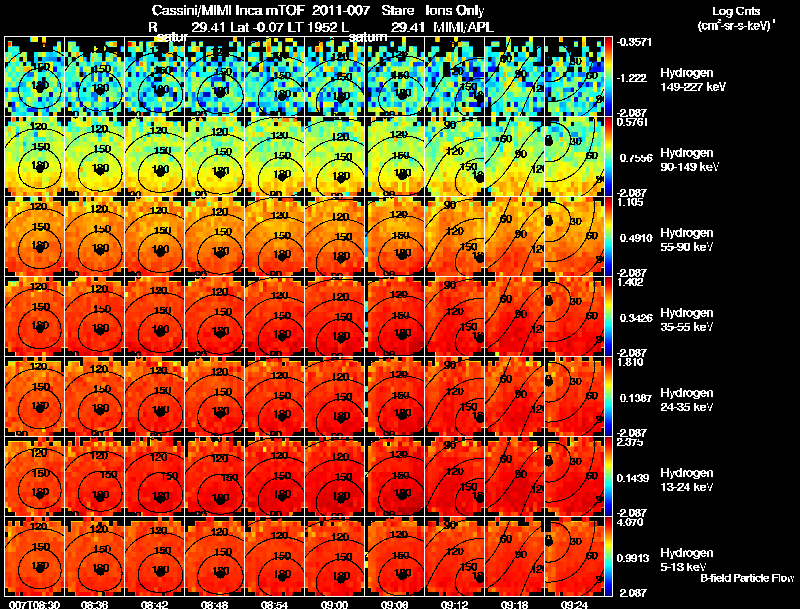800x609 pixels.
Task: Click the Log Cnts units header
Action: point(736,18)
